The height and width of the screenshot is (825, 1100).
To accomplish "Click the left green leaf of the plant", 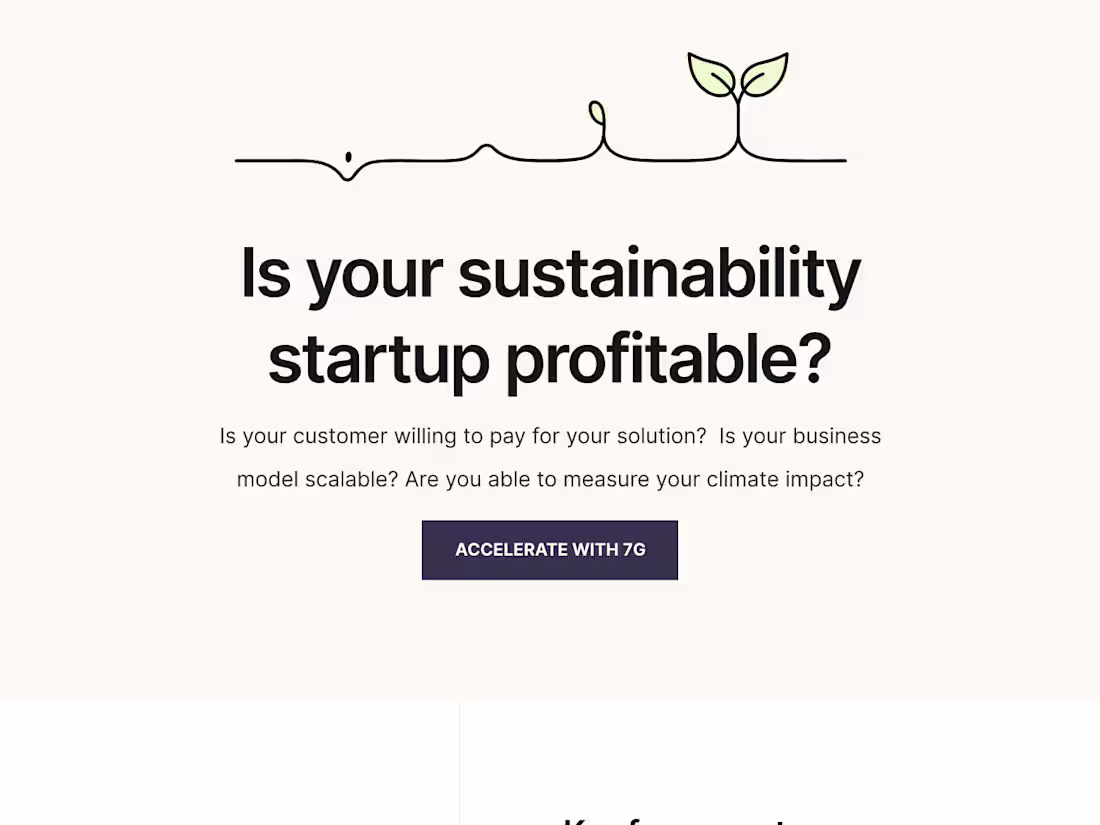I will (x=712, y=72).
